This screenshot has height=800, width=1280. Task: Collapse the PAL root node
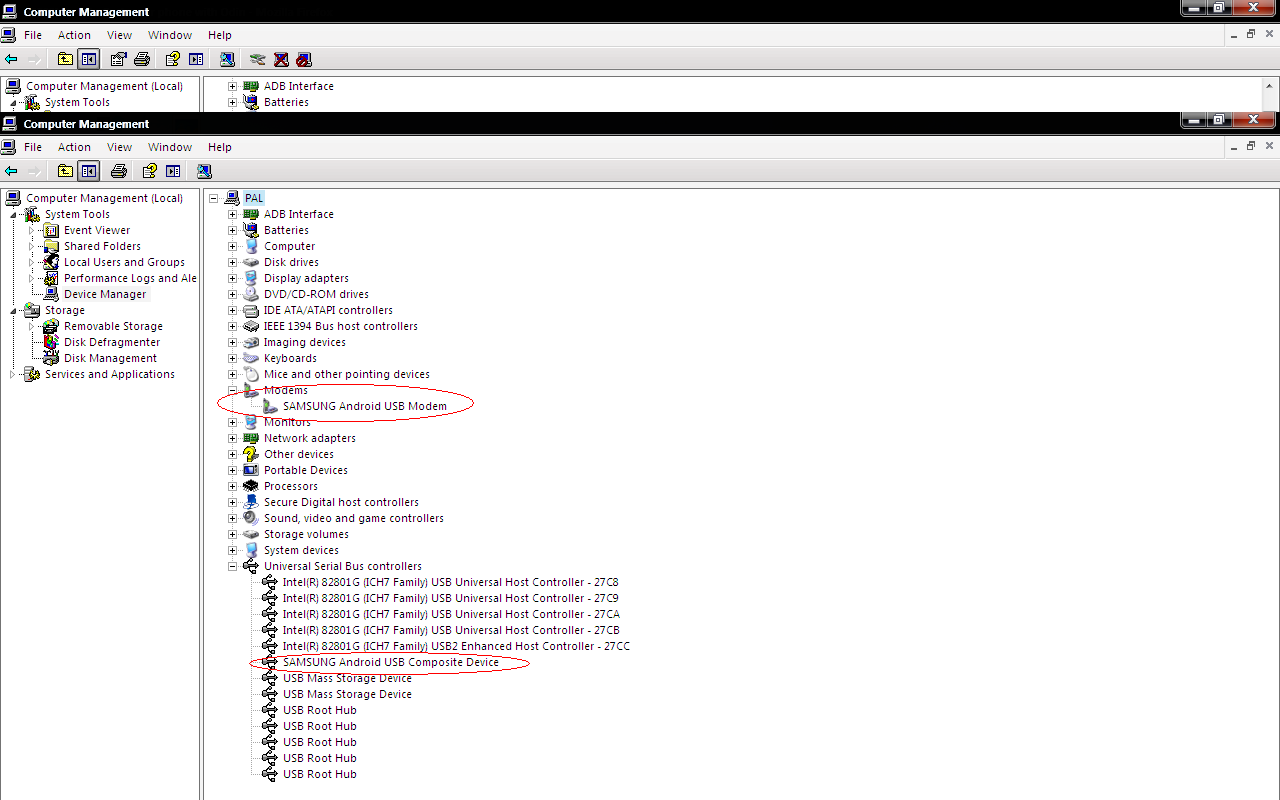point(214,198)
